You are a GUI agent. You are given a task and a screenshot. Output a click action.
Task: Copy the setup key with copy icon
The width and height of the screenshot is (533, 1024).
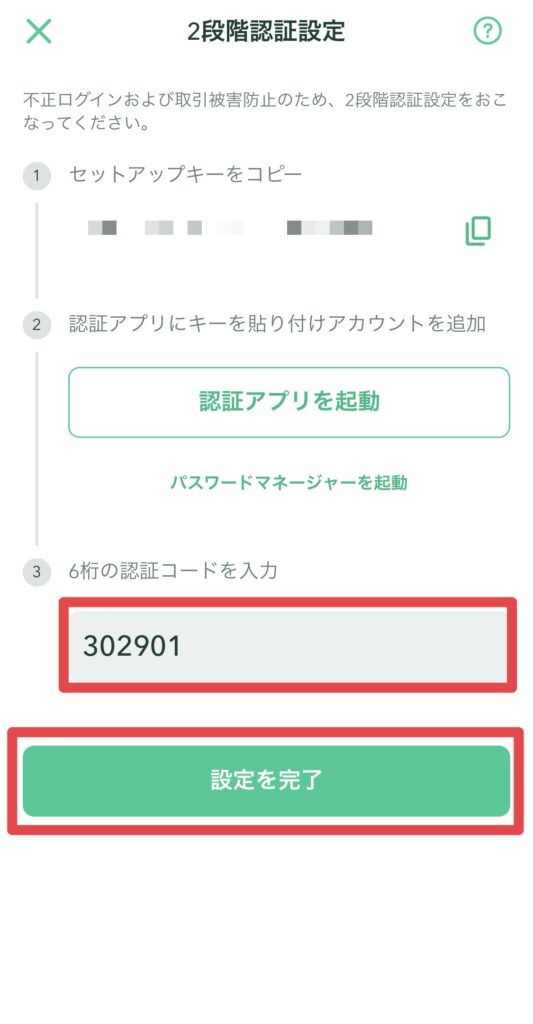coord(478,231)
